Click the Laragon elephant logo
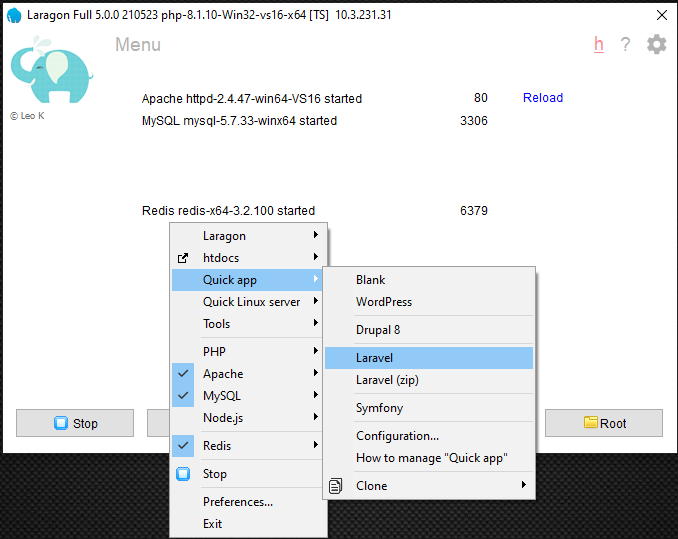Screen dimensions: 678x539 click(51, 70)
